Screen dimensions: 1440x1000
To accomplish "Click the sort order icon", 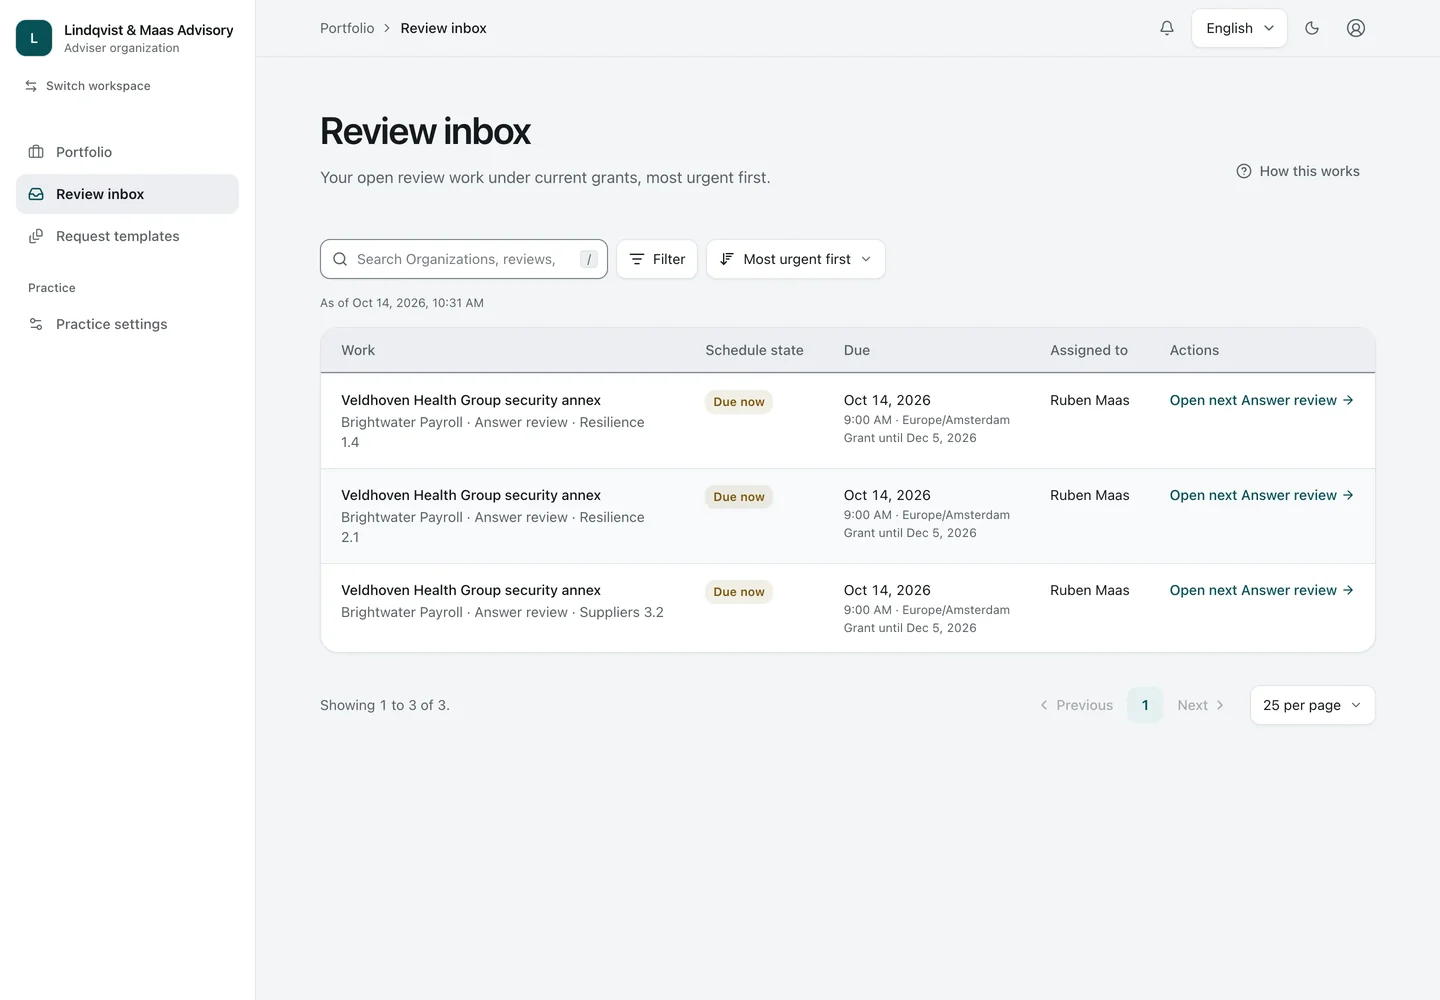I will [x=727, y=259].
